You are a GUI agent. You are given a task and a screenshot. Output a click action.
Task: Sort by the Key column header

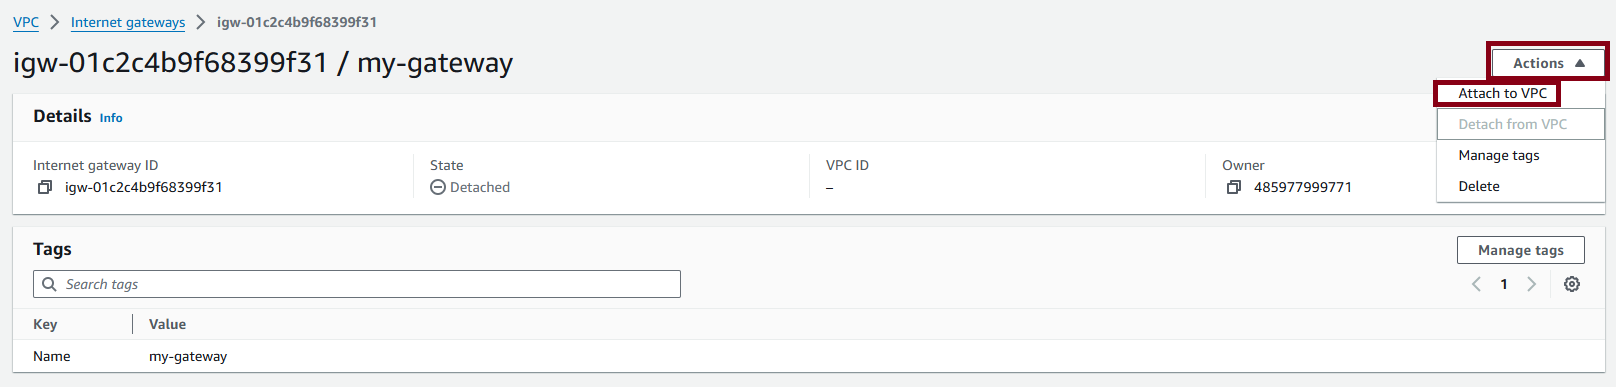pos(45,324)
